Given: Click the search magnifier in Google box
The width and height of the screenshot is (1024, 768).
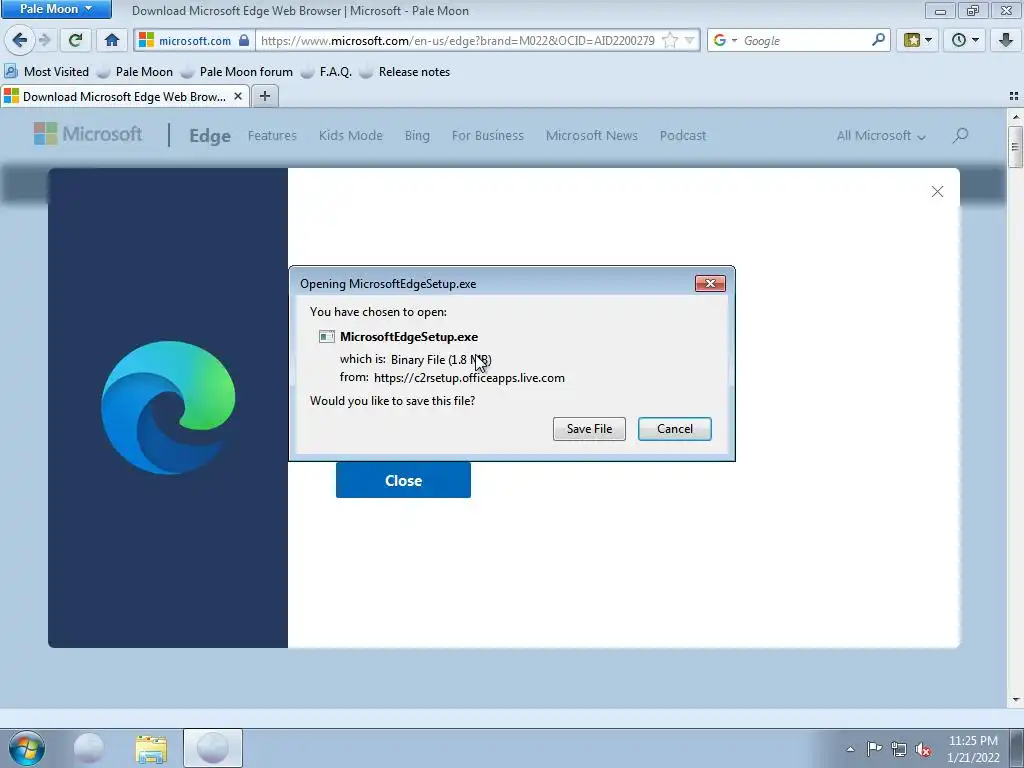Looking at the screenshot, I should (878, 40).
